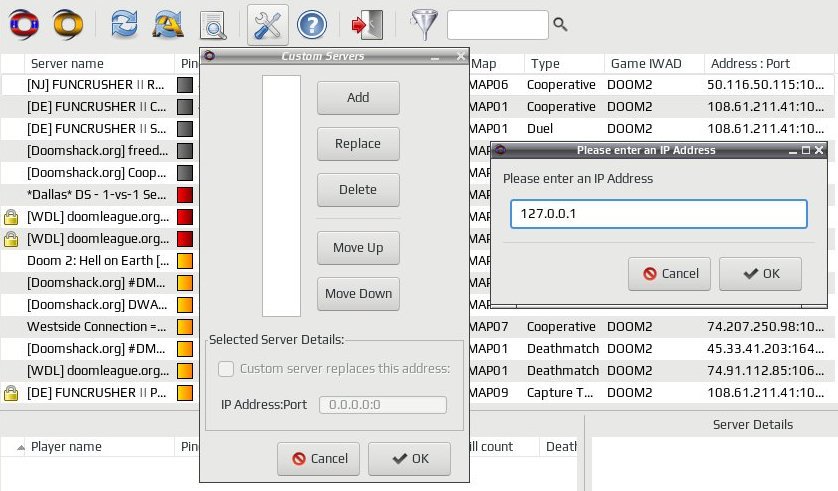Toggle 'Custom server replaces this address' checkbox
The image size is (838, 491).
point(226,369)
